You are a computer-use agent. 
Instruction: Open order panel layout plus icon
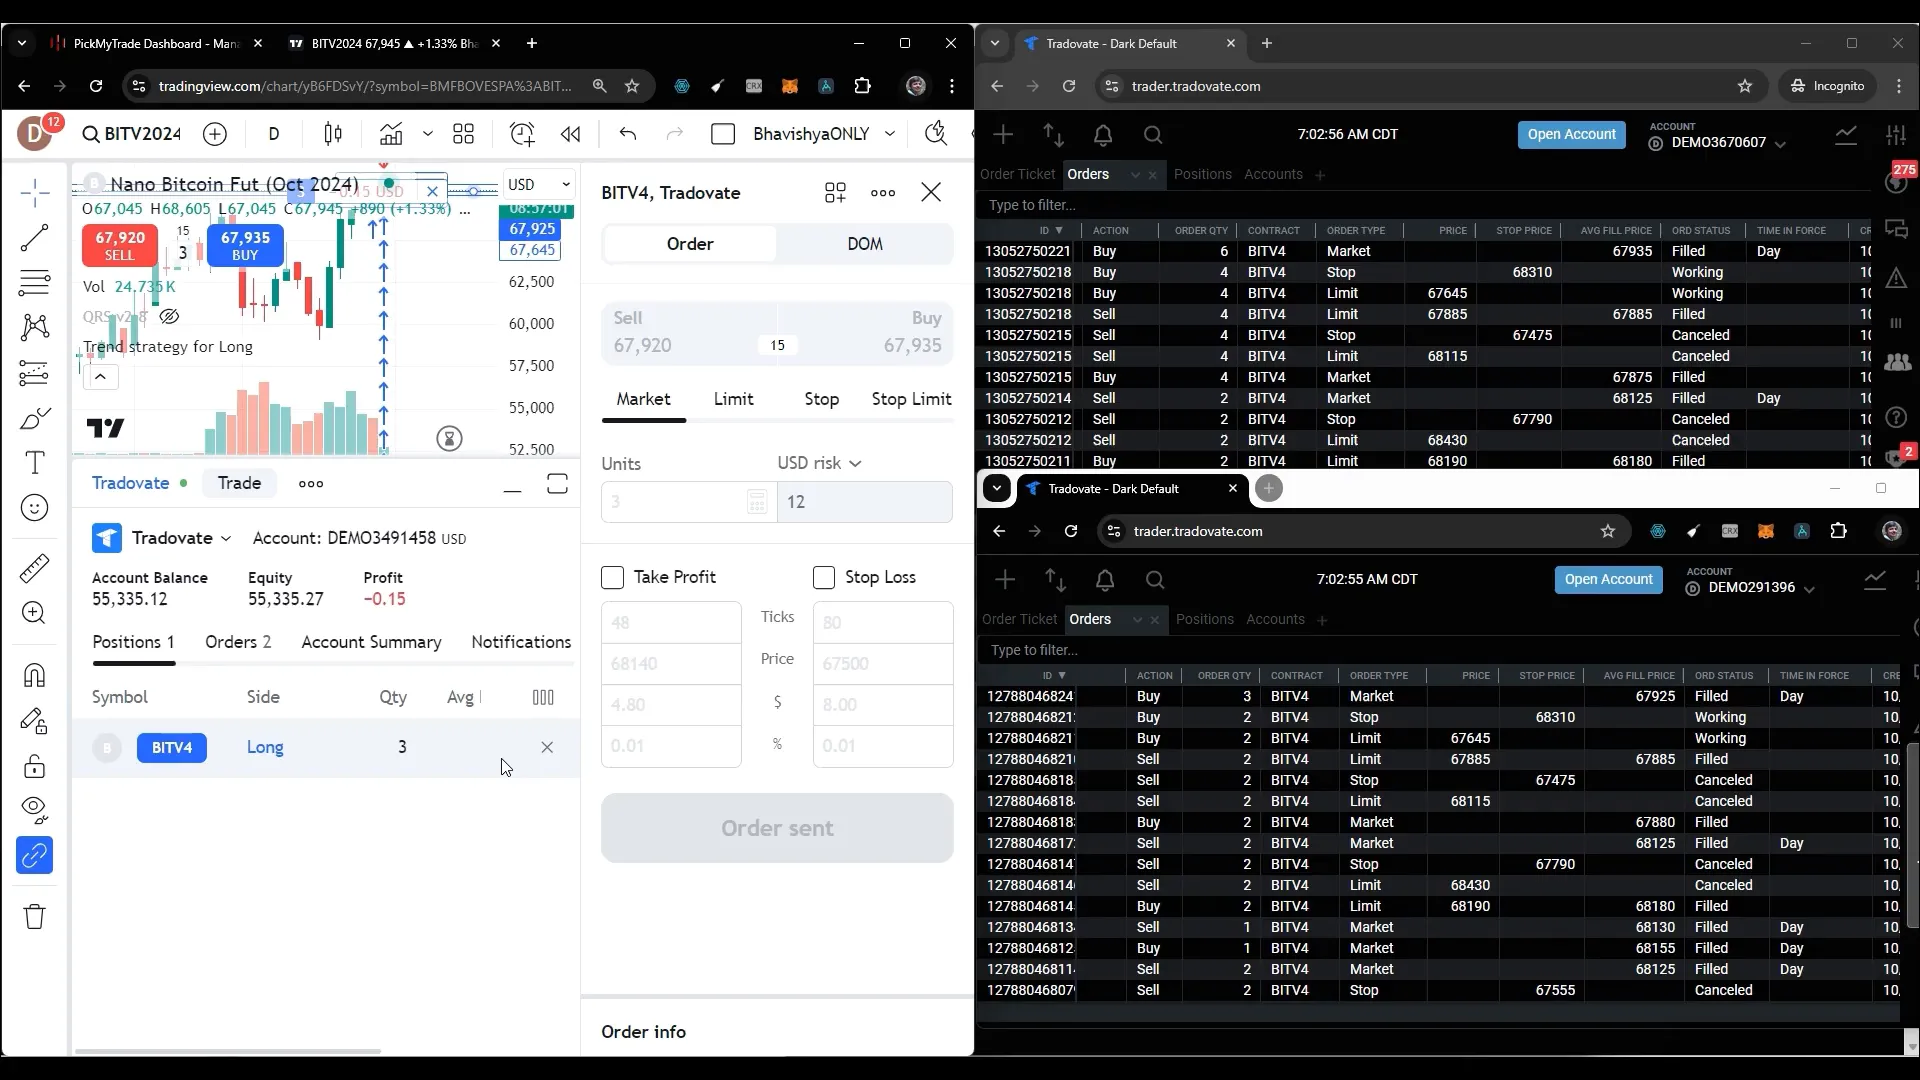[x=835, y=193]
